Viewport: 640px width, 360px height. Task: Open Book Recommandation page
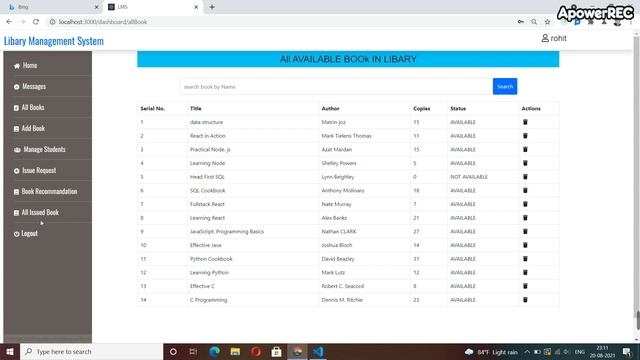point(45,191)
